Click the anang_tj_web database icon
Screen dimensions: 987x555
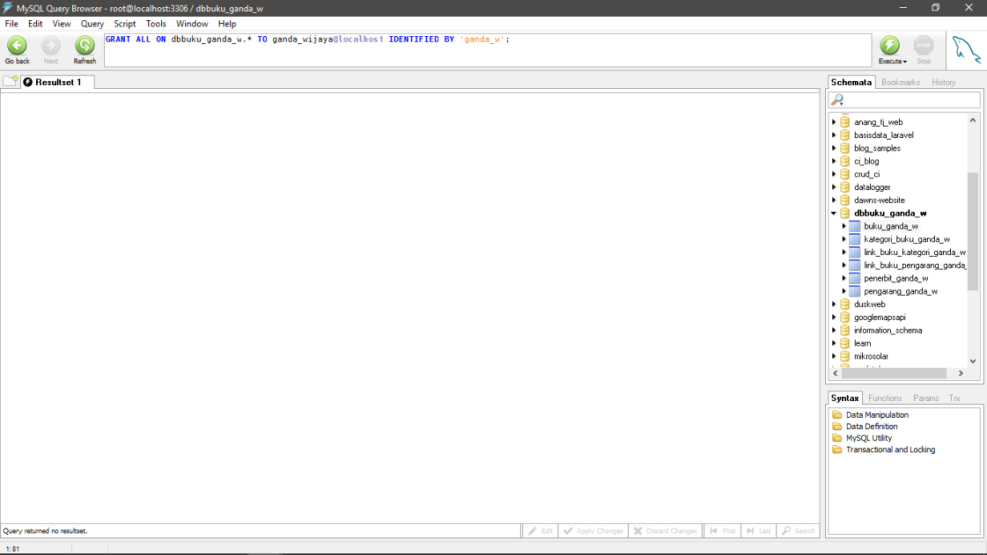click(x=845, y=122)
